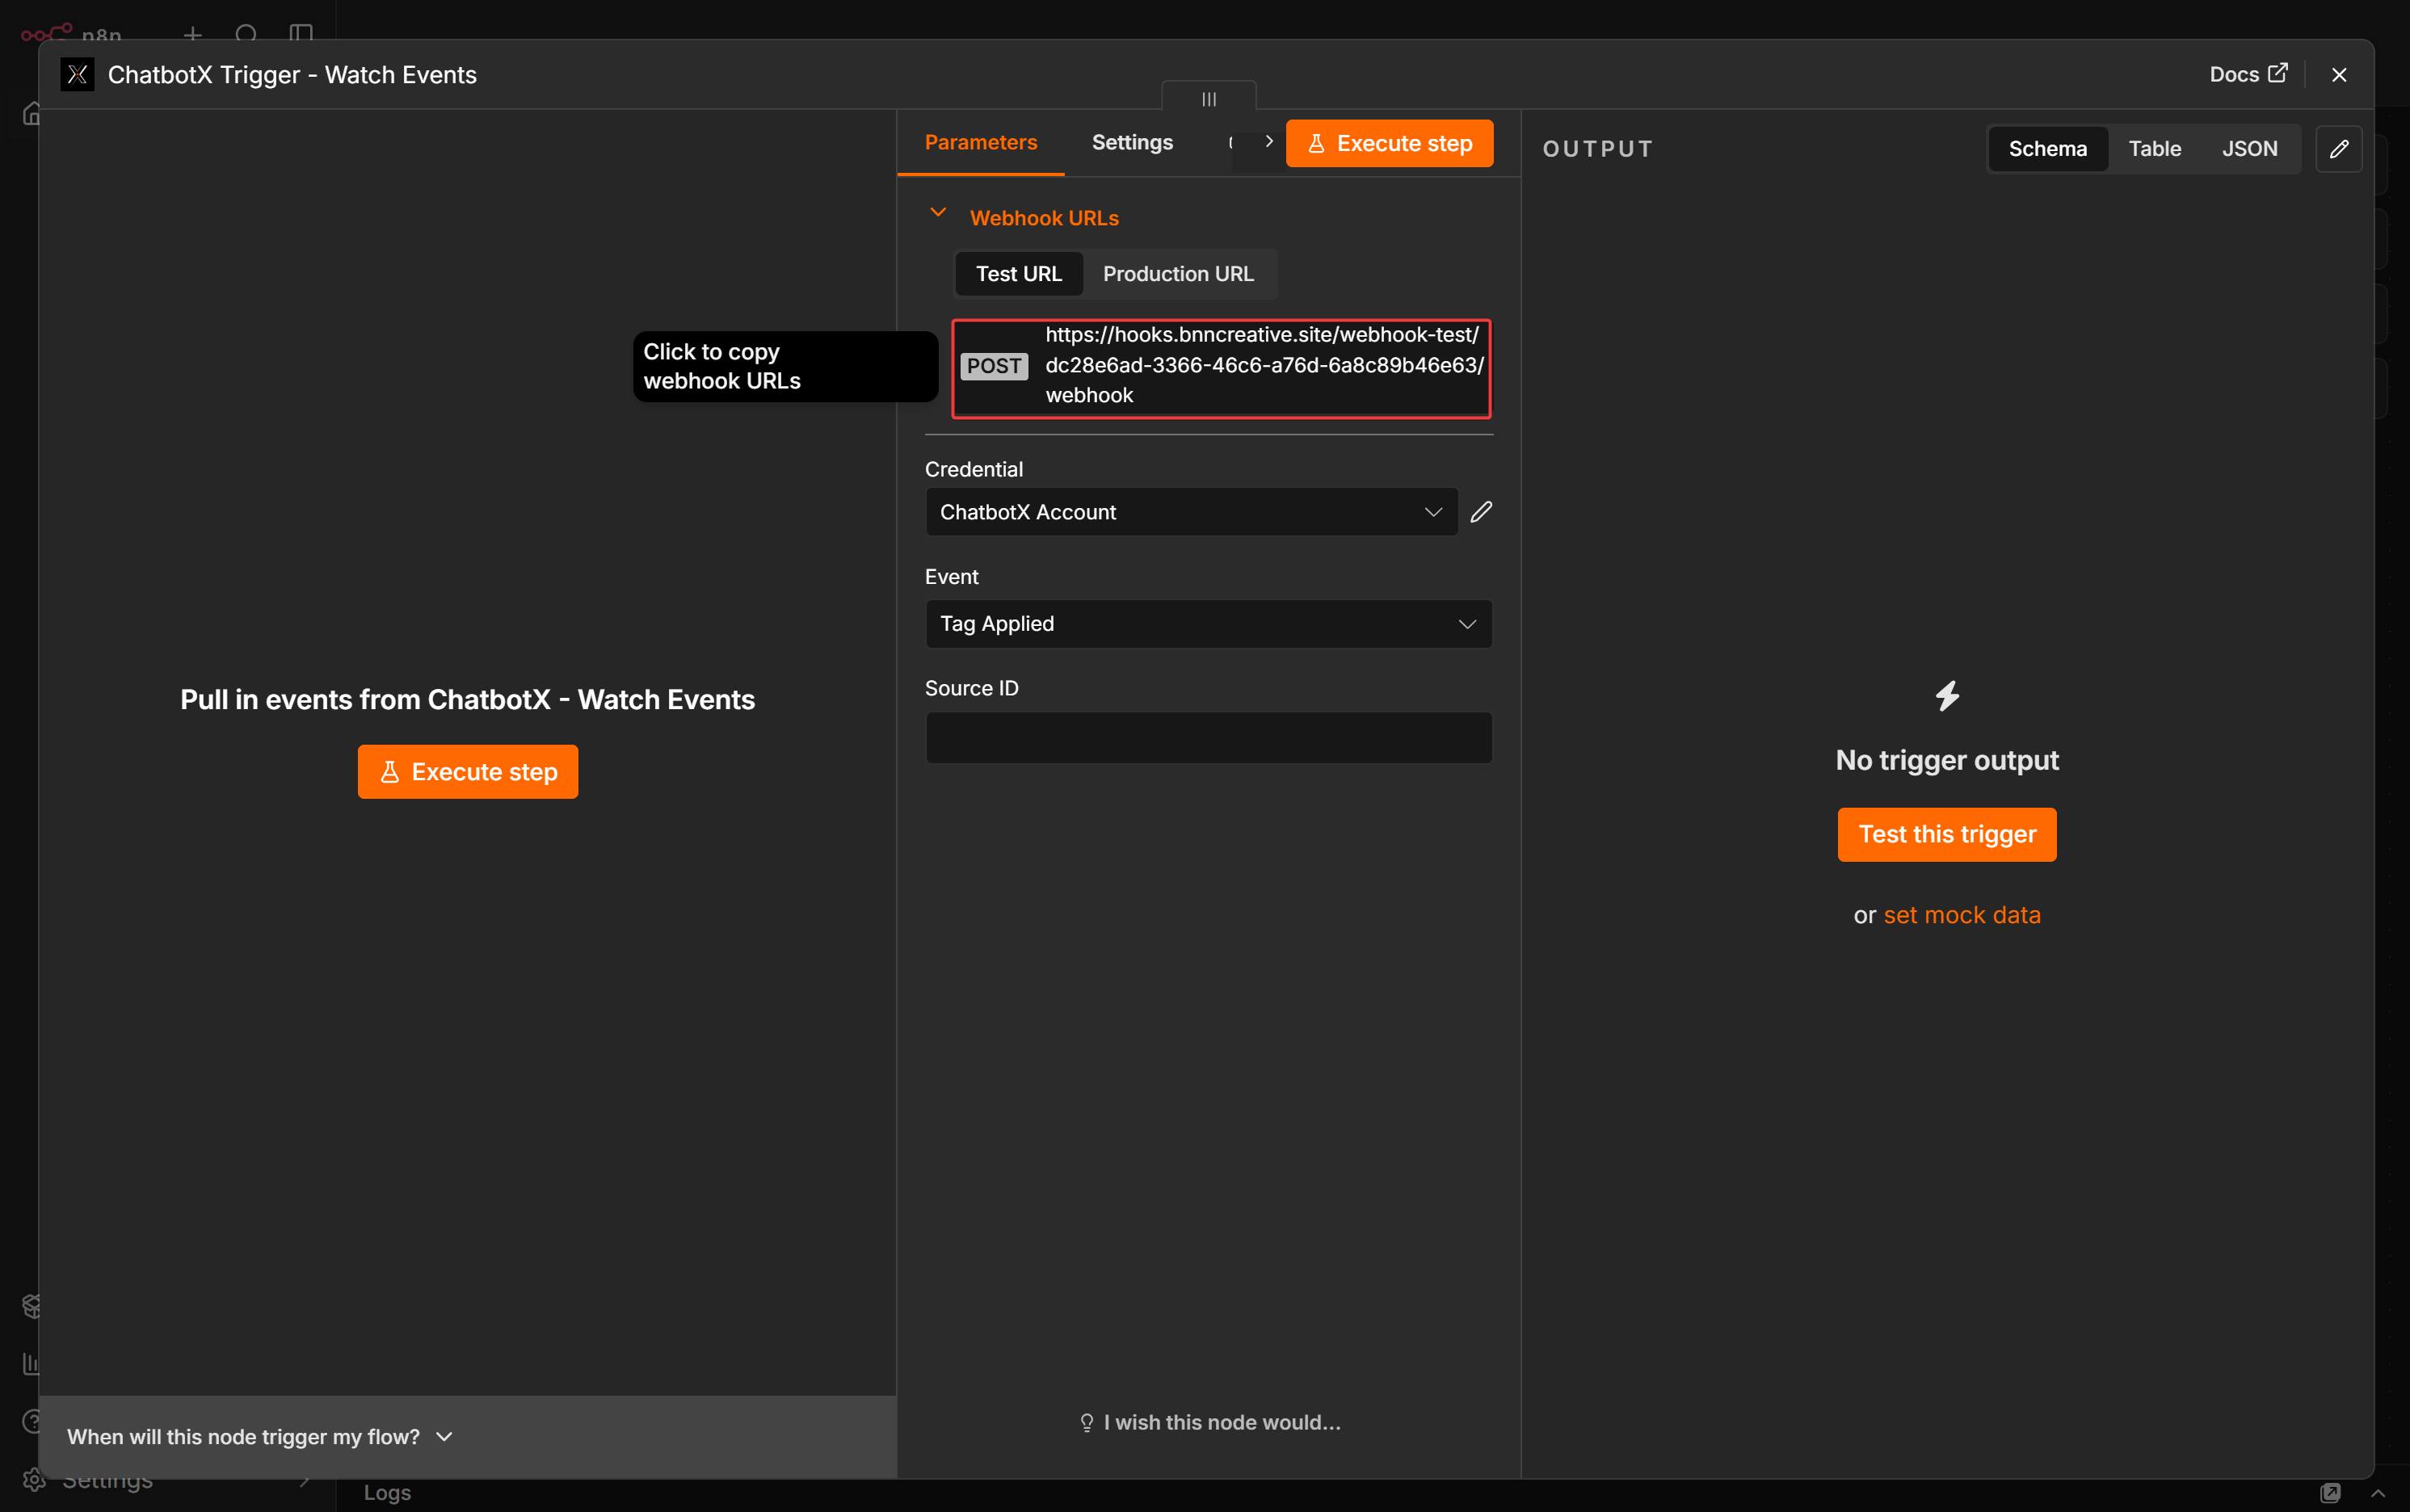Close the ChatbotX Trigger node panel

[x=2339, y=75]
